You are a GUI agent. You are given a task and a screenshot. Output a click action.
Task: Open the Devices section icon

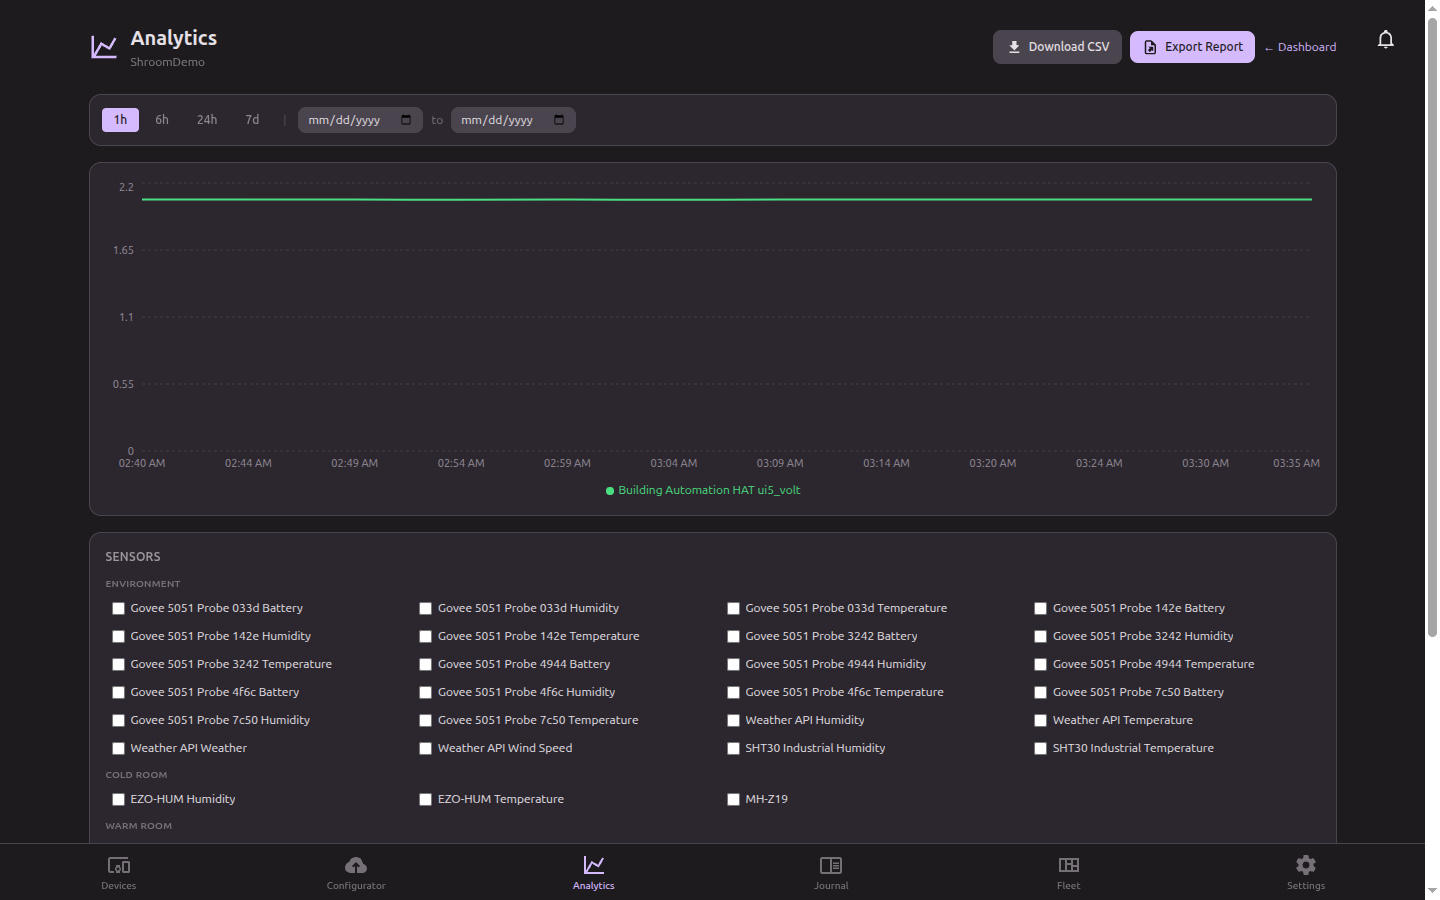point(118,868)
